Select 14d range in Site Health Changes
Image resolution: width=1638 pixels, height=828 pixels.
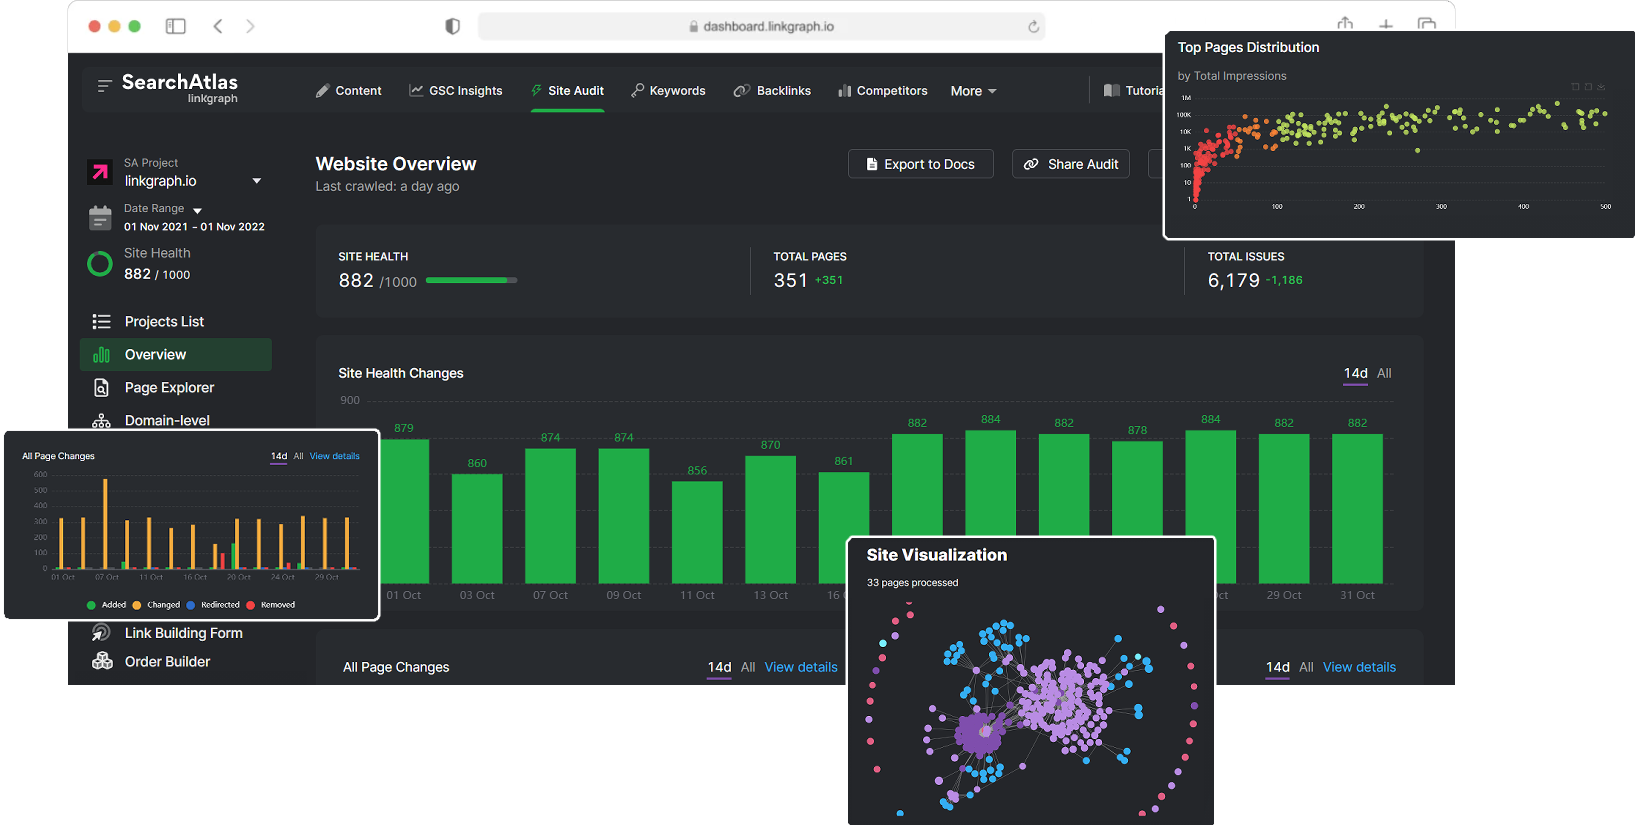(1355, 373)
